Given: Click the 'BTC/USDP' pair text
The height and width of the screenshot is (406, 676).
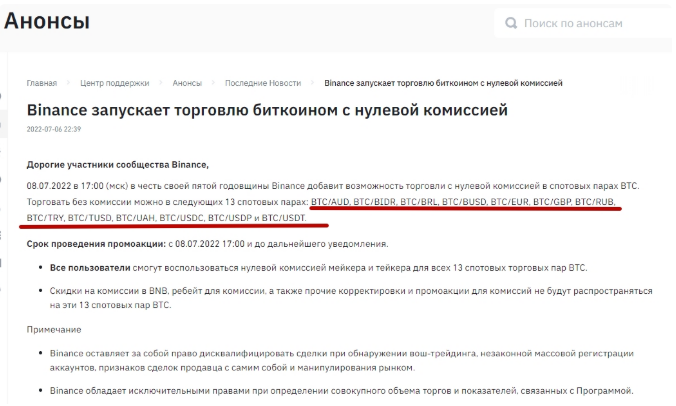Looking at the screenshot, I should pyautogui.click(x=230, y=218).
